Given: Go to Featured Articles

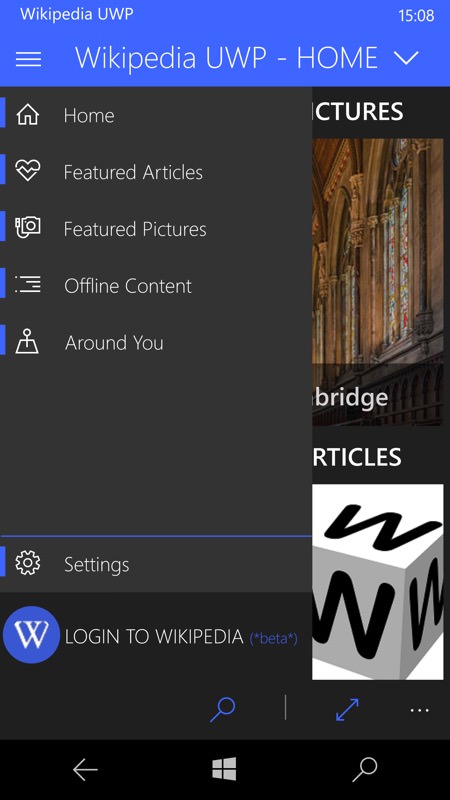Looking at the screenshot, I should (156, 172).
